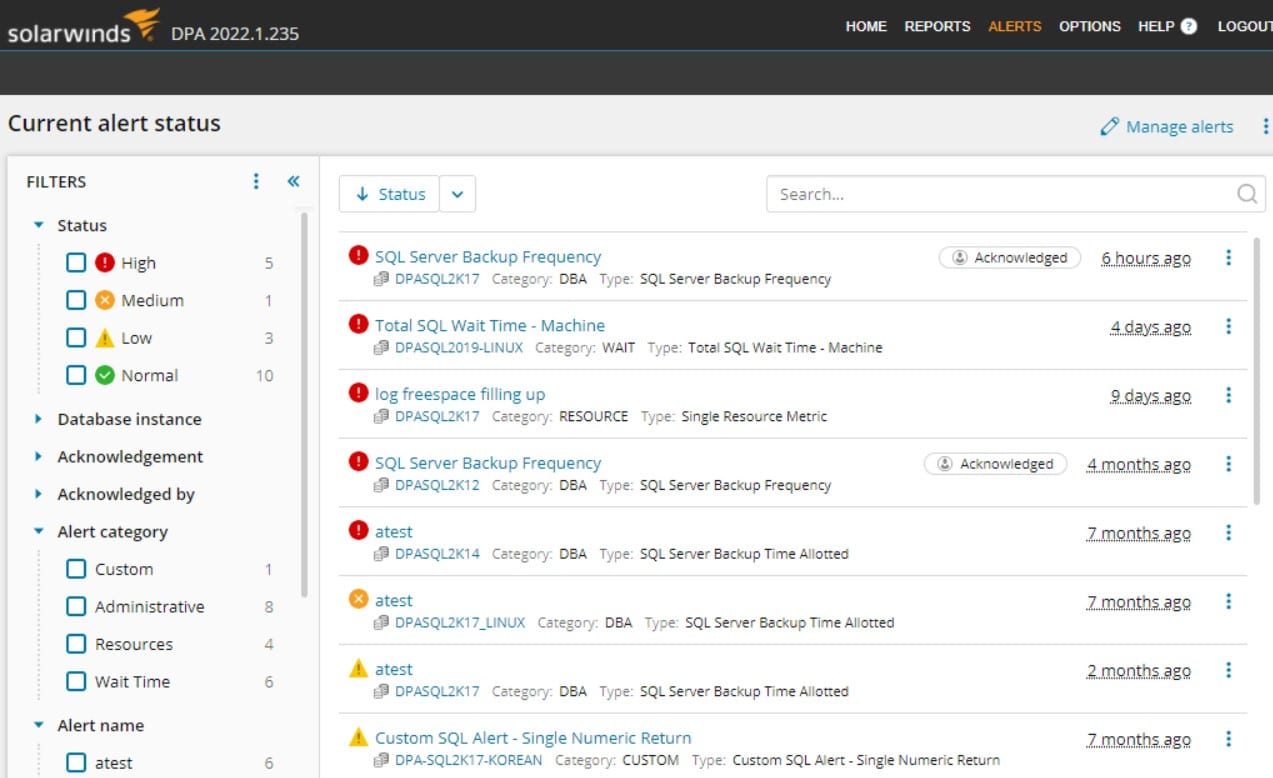Open the DPASQL2K17_LINUX instance link
Screen dimensions: 1273x778
[459, 623]
